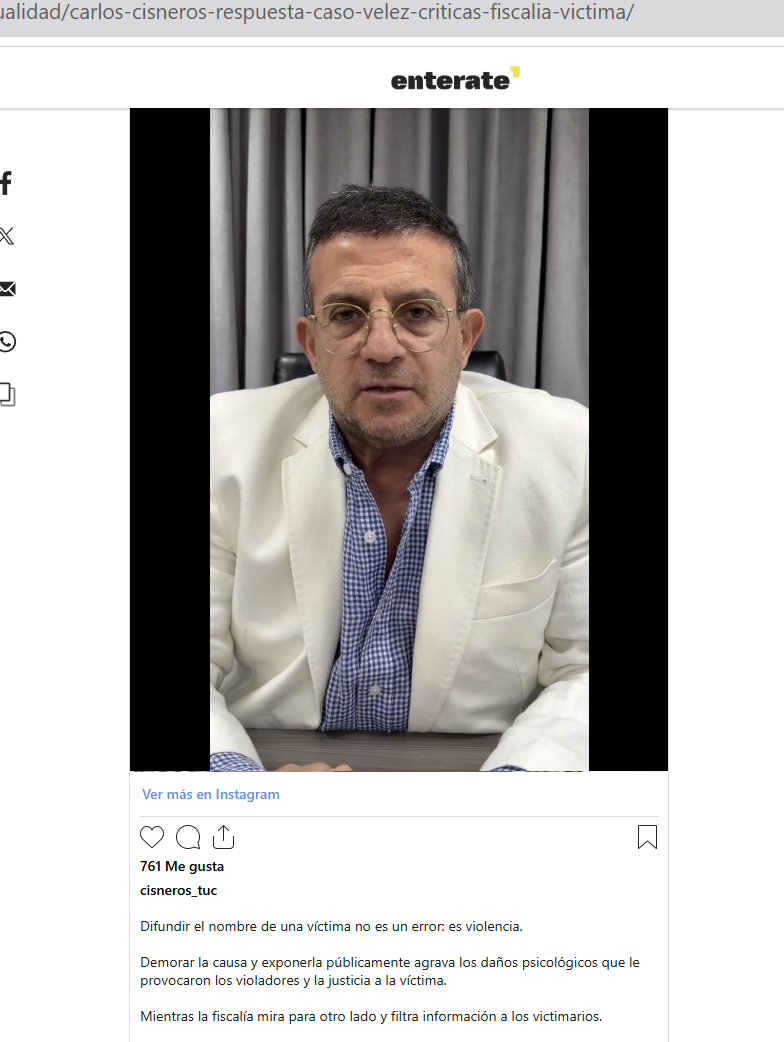The height and width of the screenshot is (1042, 784).
Task: Follow the 'Ver más en Instagram' link
Action: click(211, 794)
